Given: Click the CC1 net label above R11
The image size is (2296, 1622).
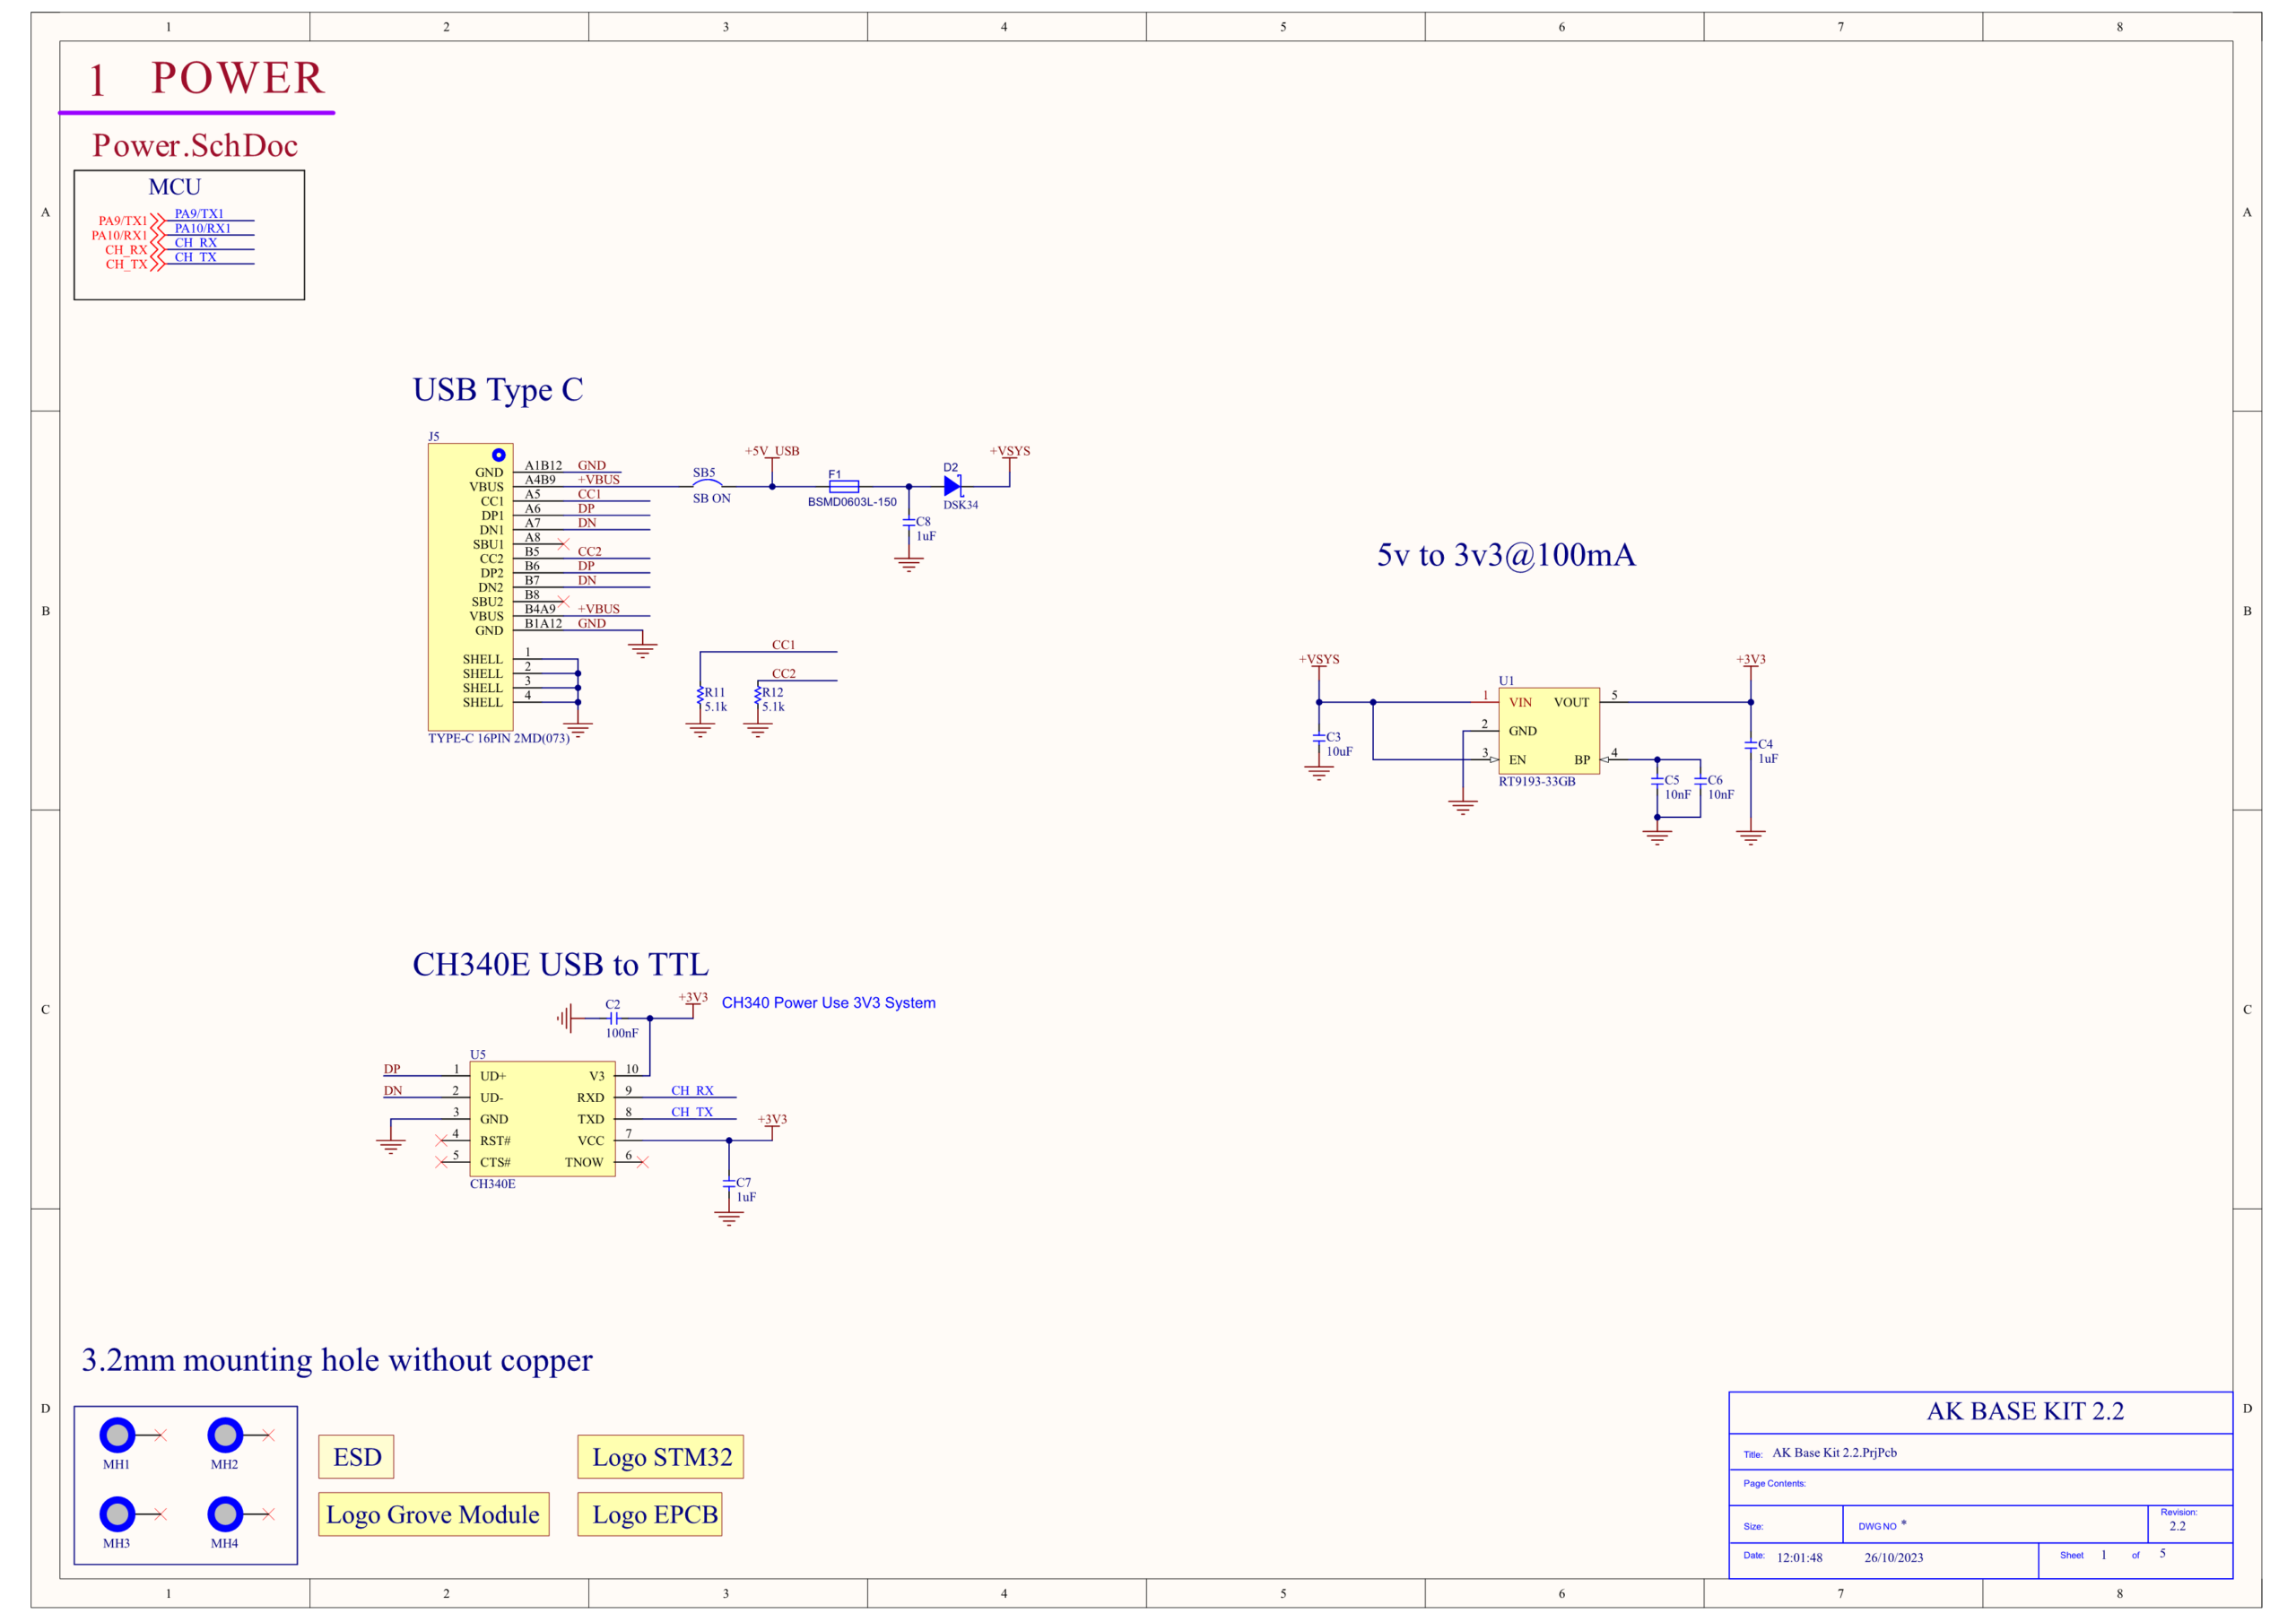Looking at the screenshot, I should (x=783, y=646).
